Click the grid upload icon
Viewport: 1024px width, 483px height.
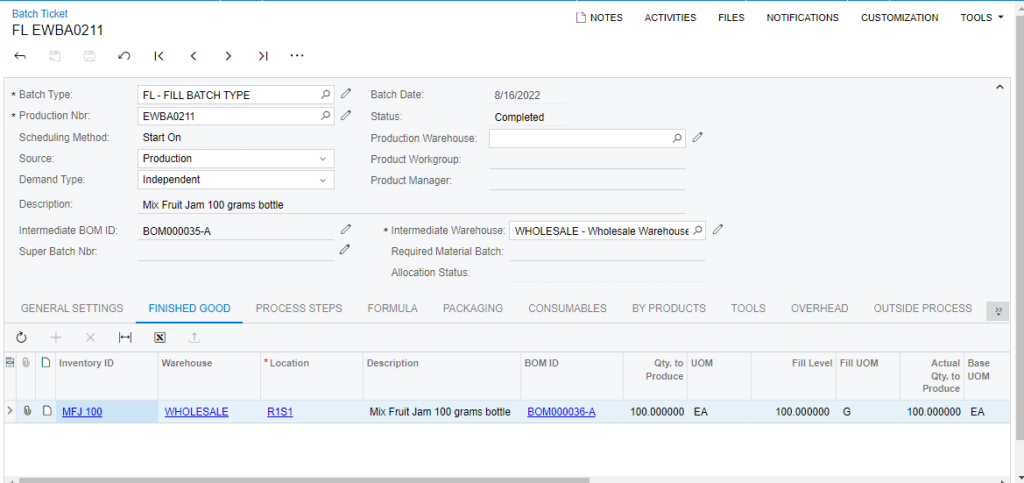194,337
